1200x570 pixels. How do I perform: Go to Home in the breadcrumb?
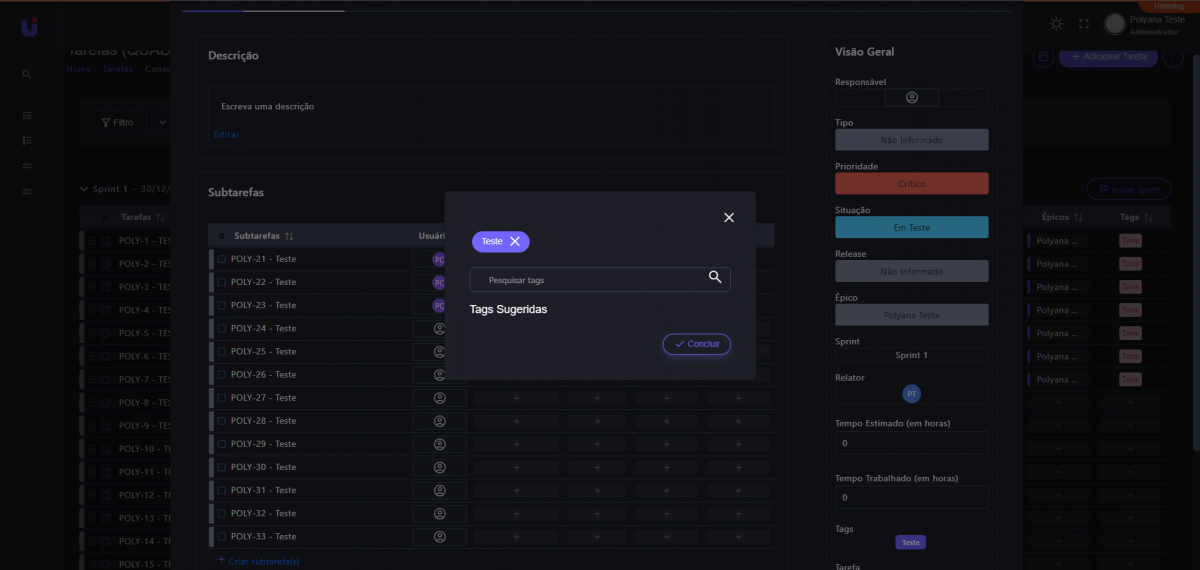pyautogui.click(x=79, y=69)
